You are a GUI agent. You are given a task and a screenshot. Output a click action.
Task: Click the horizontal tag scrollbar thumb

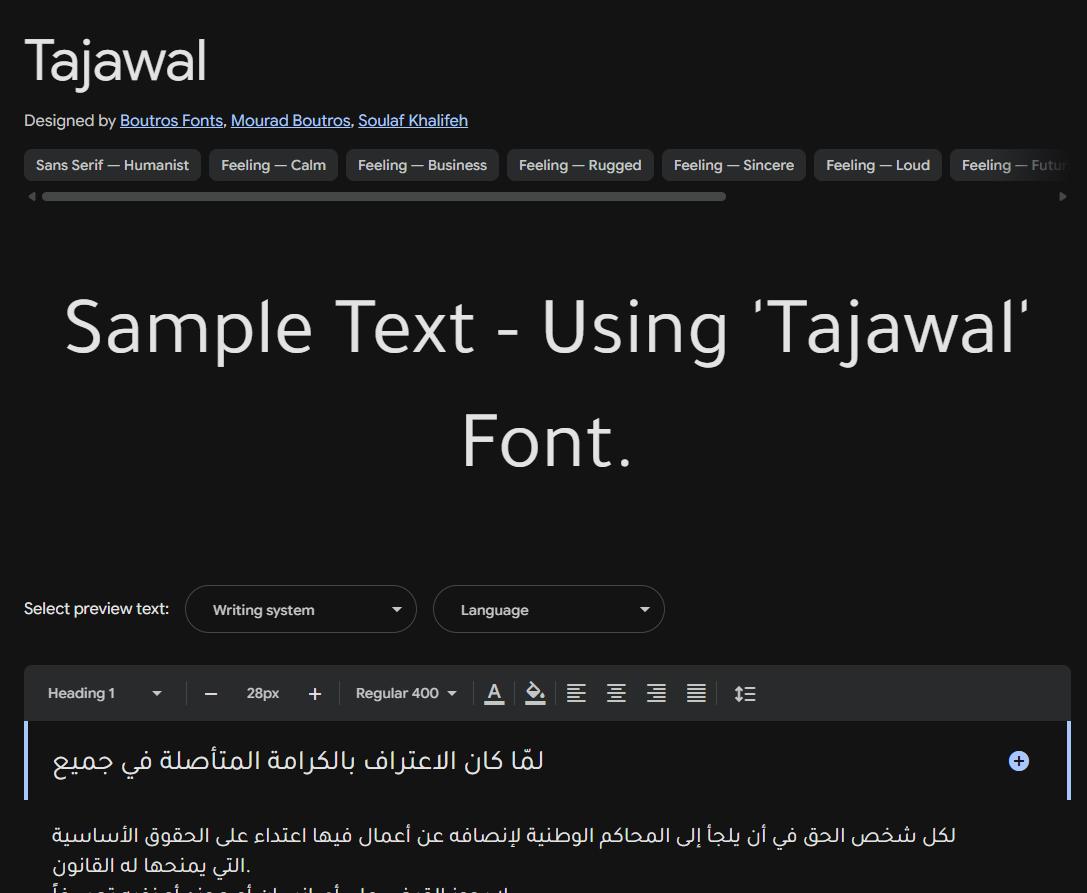[x=384, y=197]
